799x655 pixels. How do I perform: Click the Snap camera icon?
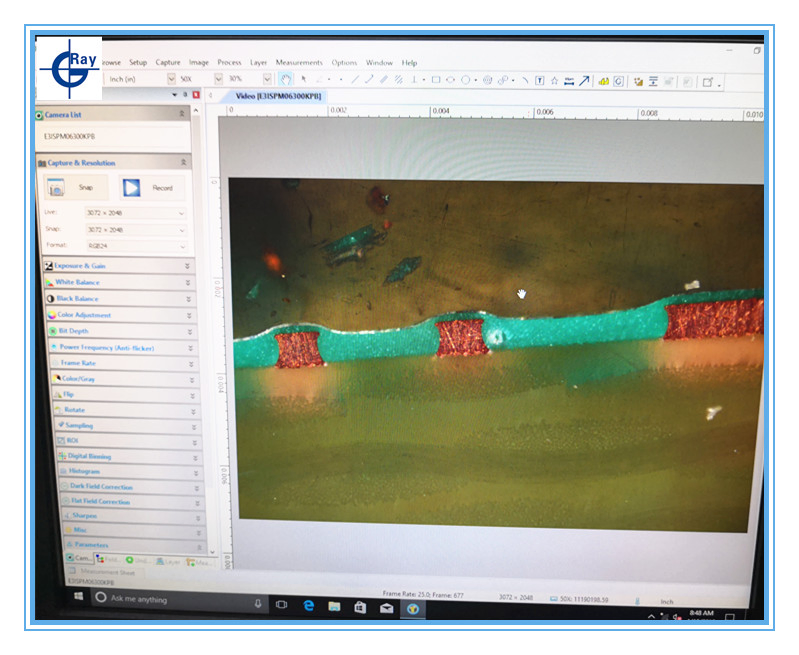(56, 188)
